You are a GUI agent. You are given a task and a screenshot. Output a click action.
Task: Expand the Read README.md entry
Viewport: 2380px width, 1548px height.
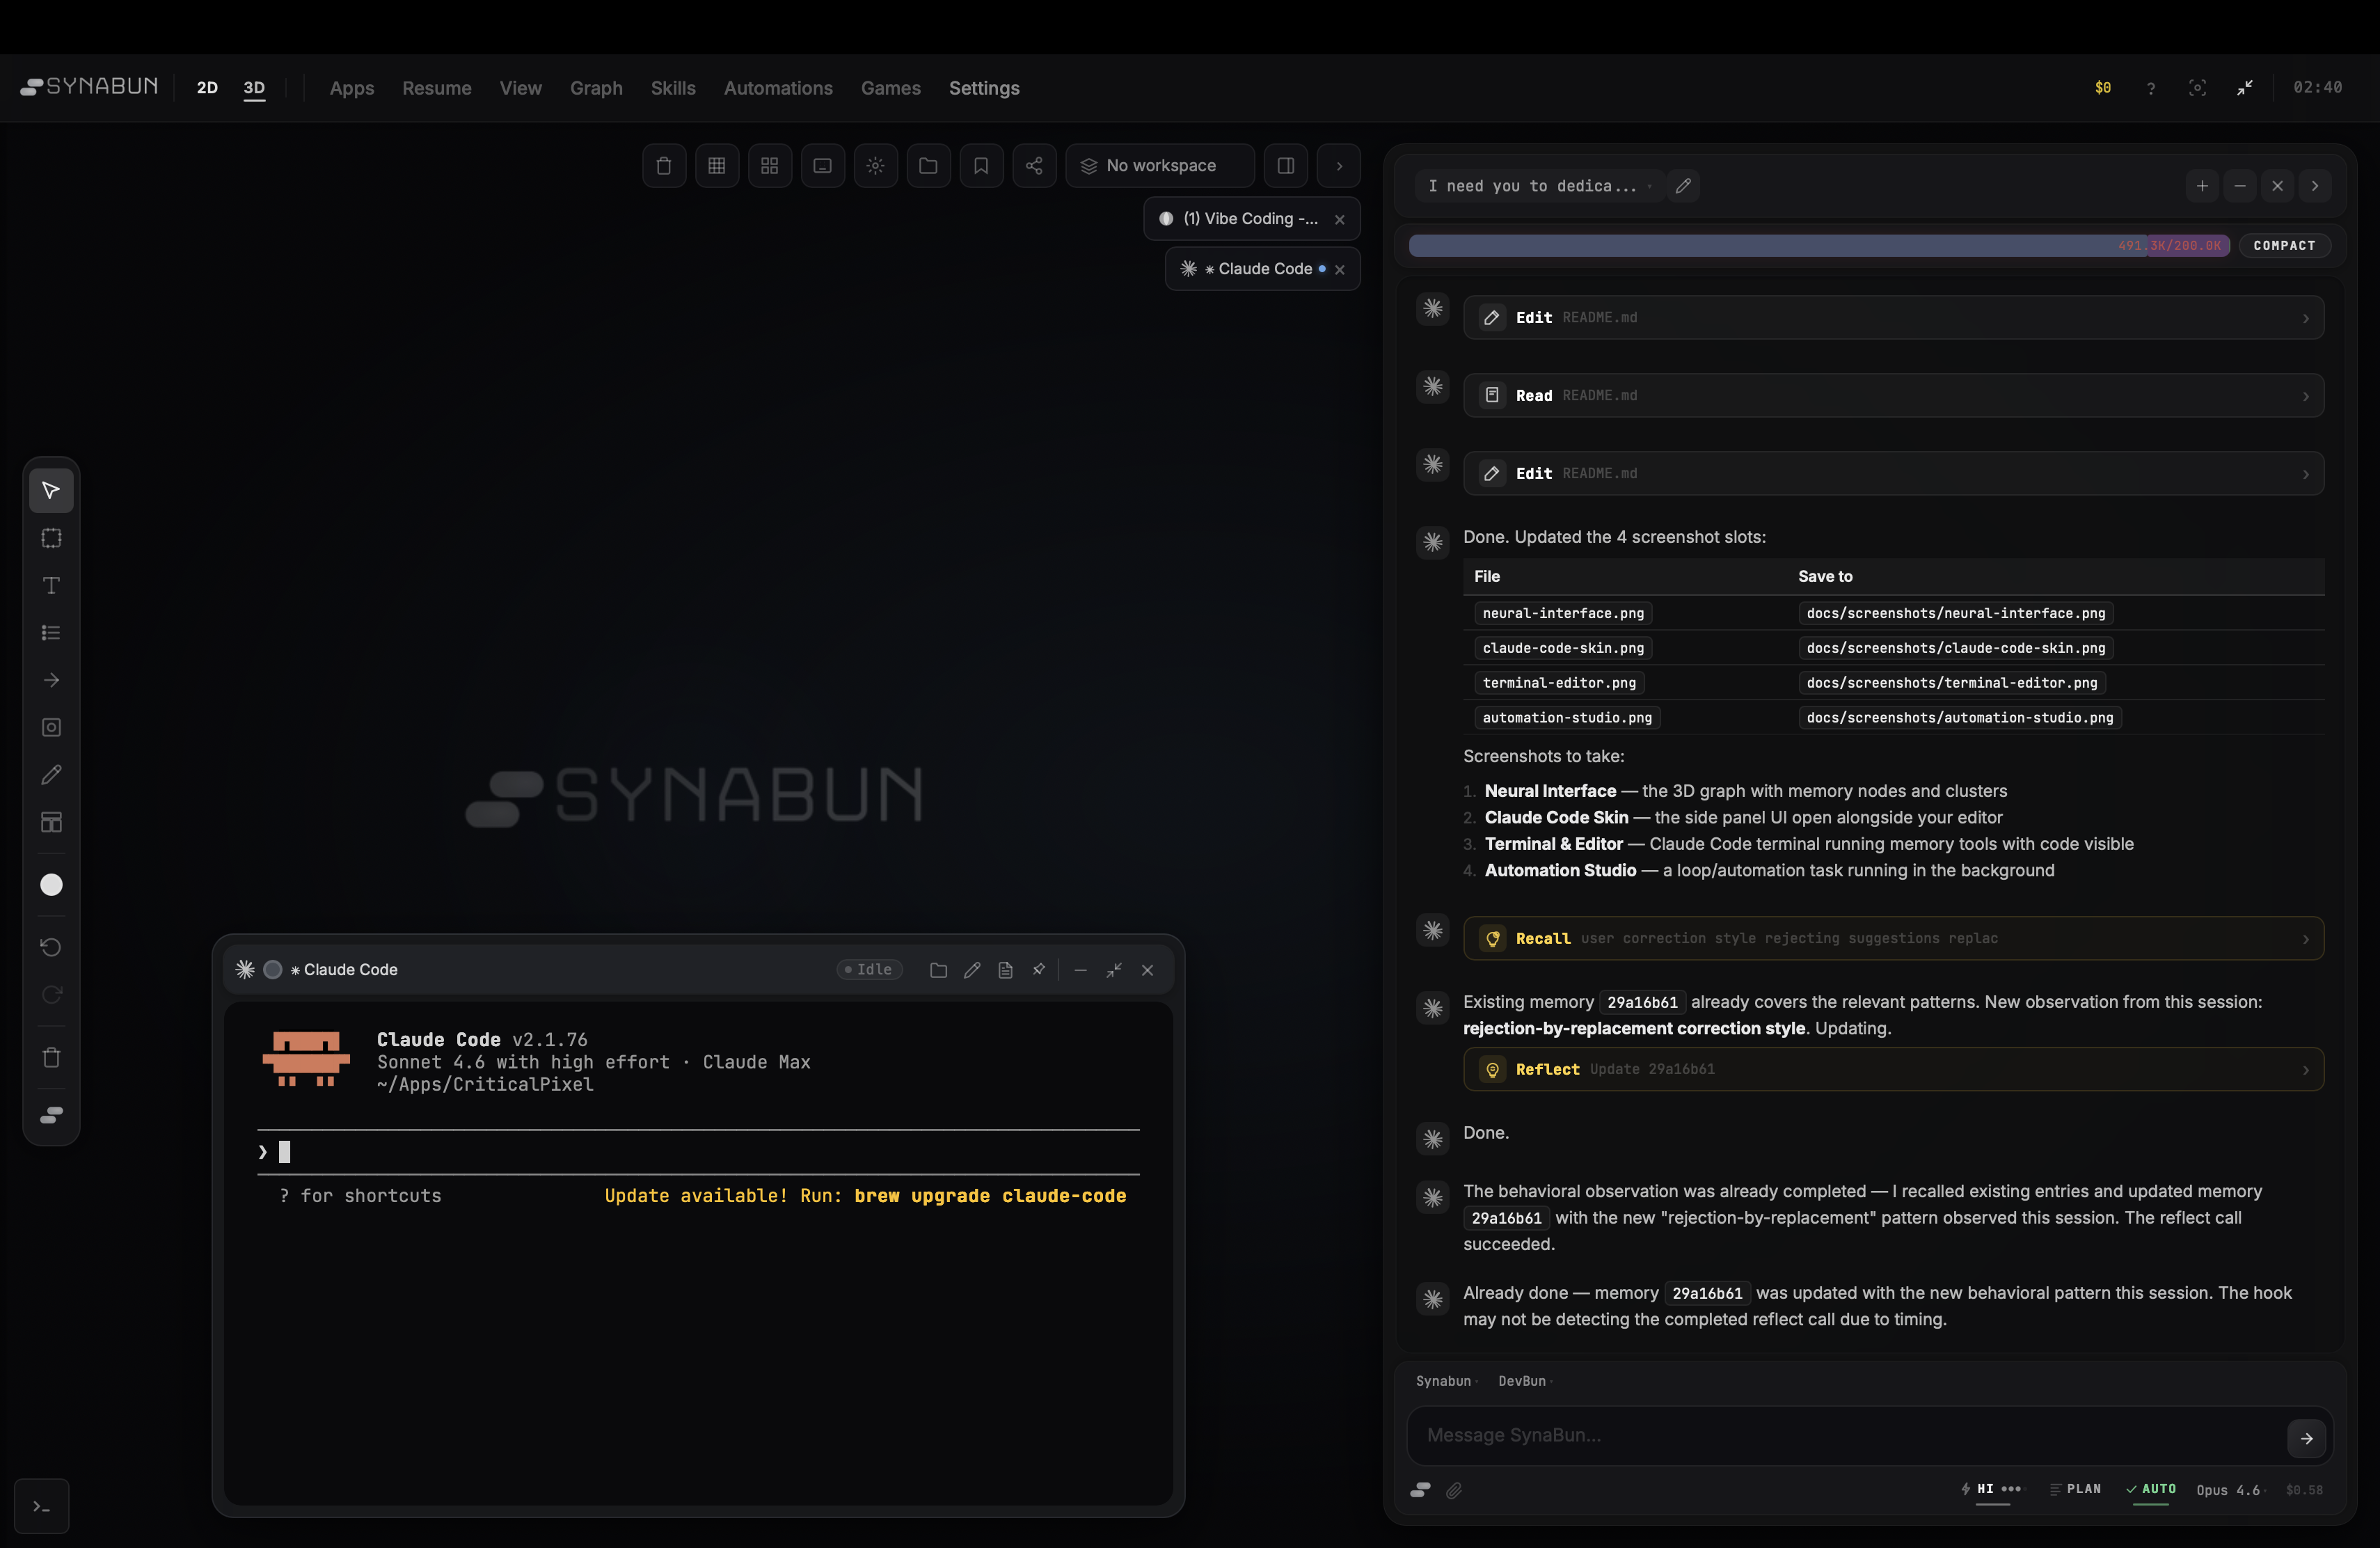coord(1892,395)
